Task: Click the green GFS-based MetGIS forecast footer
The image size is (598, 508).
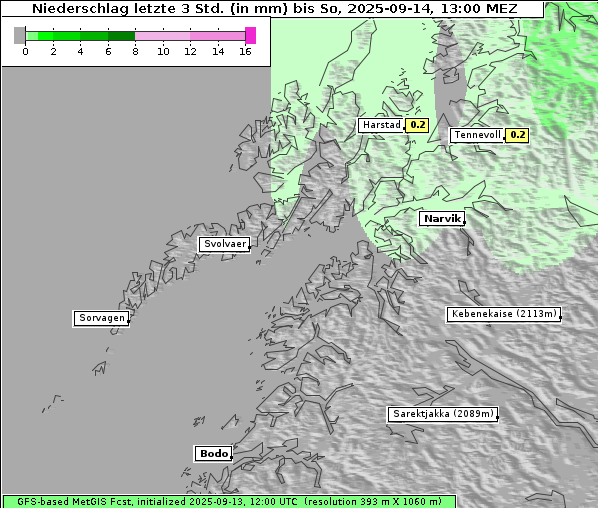Action: [229, 501]
